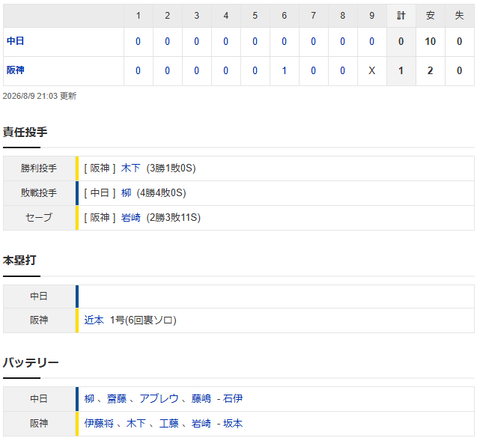
Task: Select アブレウ in 中日 battery list
Action: (159, 398)
